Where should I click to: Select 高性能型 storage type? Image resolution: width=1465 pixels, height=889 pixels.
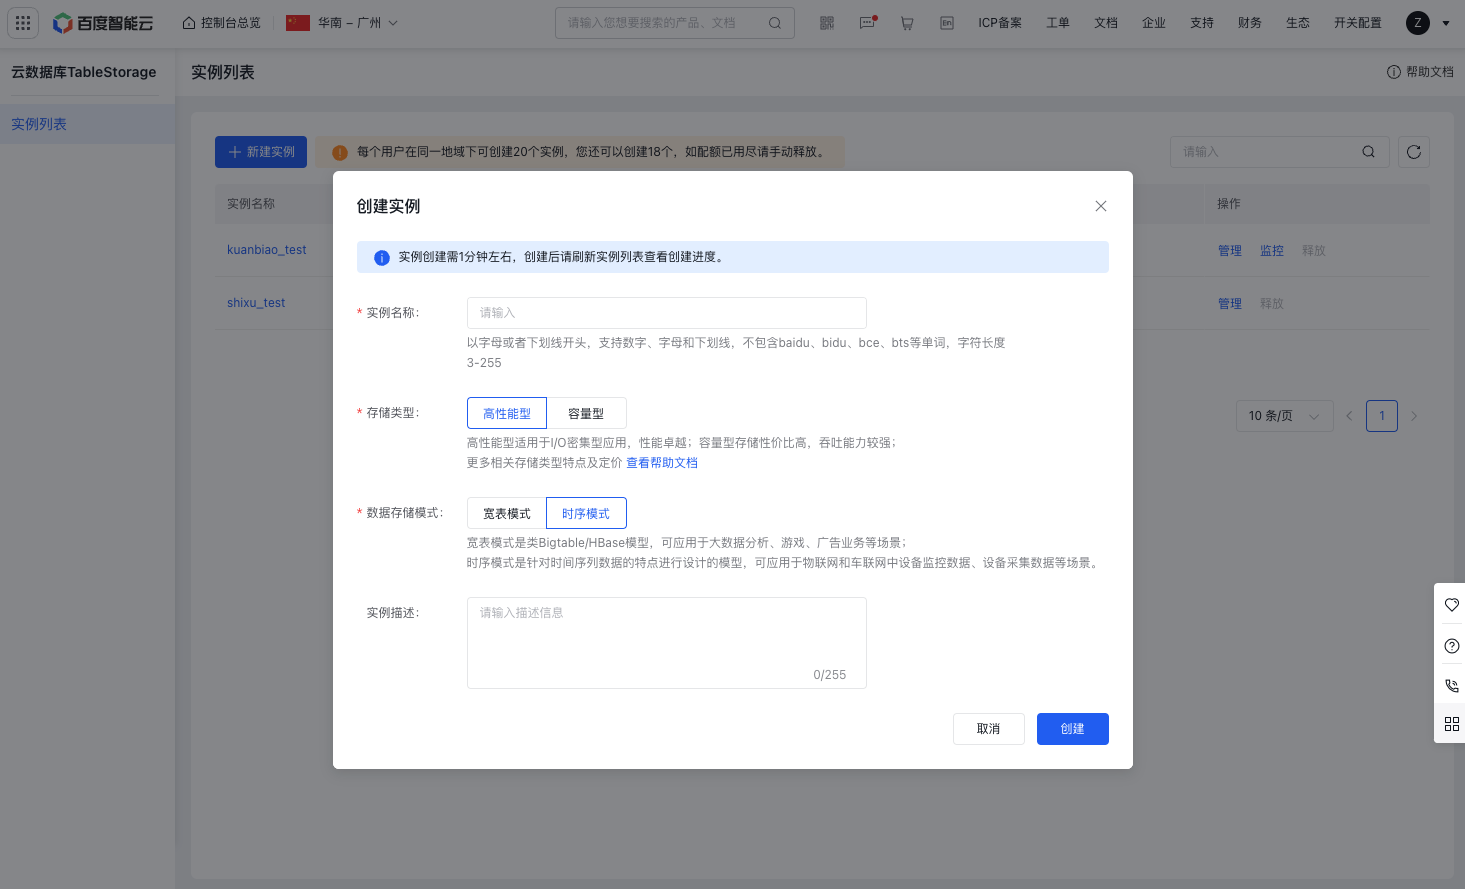click(x=507, y=413)
